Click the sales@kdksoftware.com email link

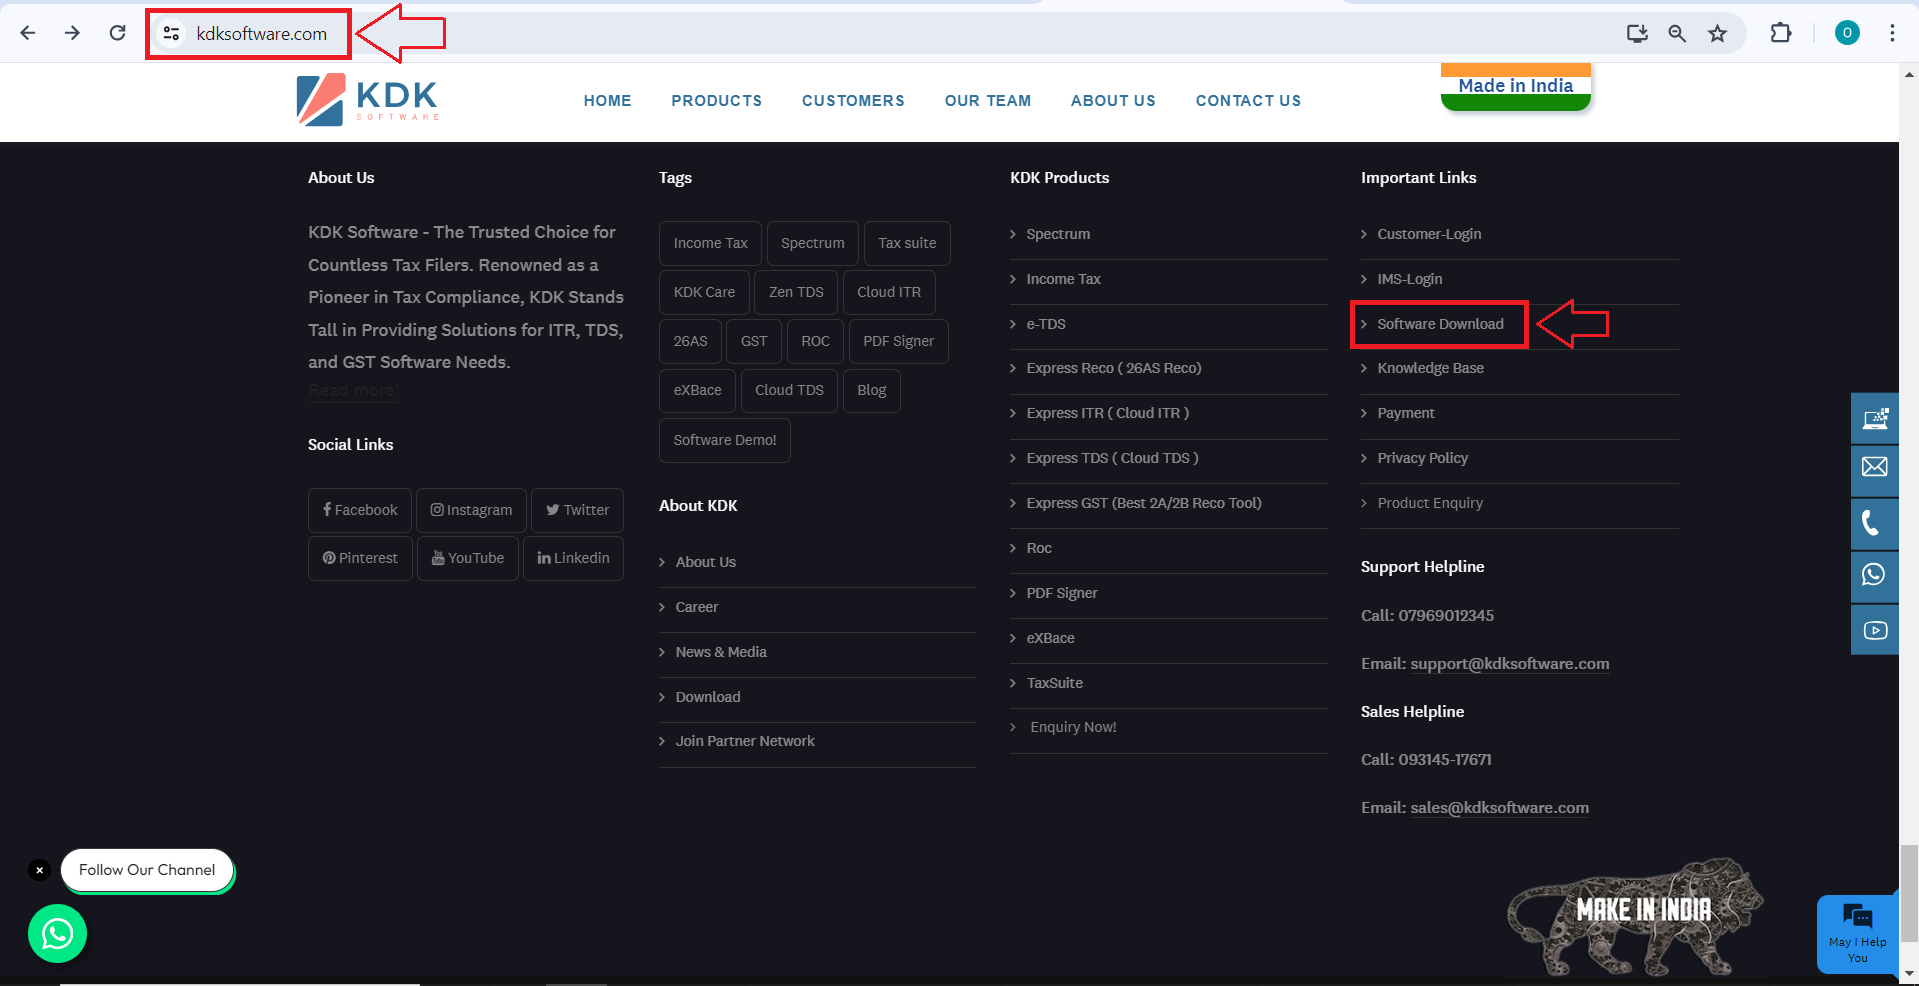(x=1499, y=808)
